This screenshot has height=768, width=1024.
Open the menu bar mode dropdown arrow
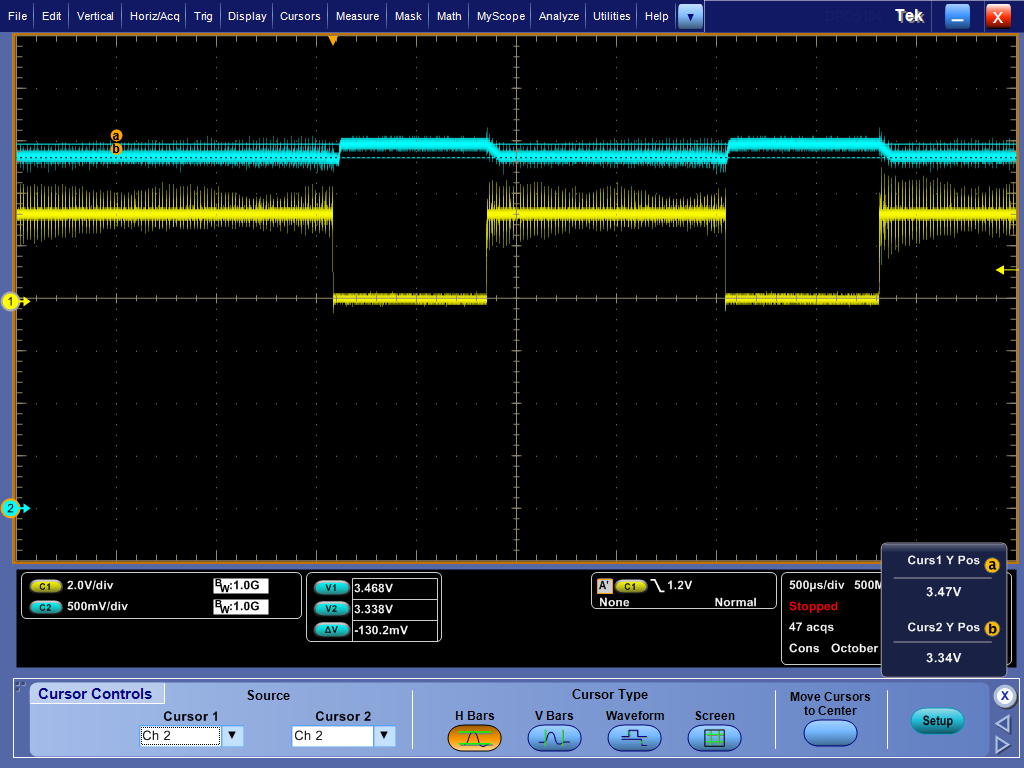690,16
